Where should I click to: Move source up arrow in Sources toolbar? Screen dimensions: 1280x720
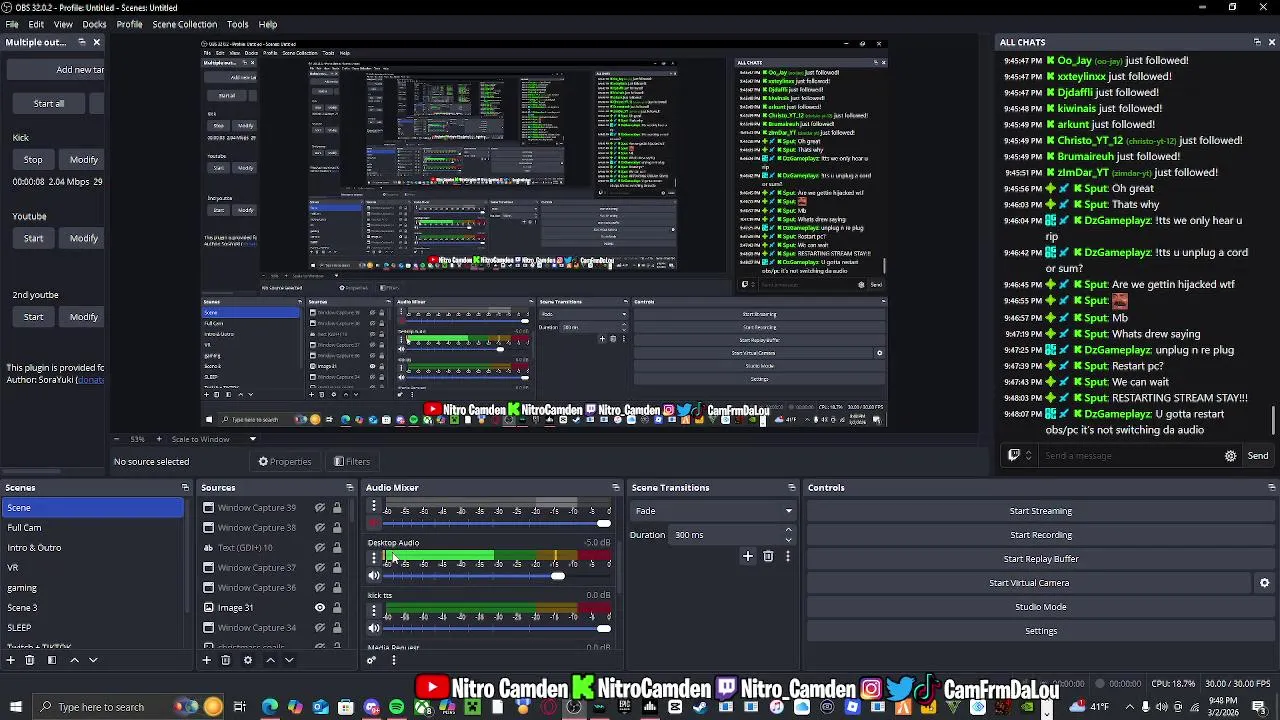tap(270, 660)
